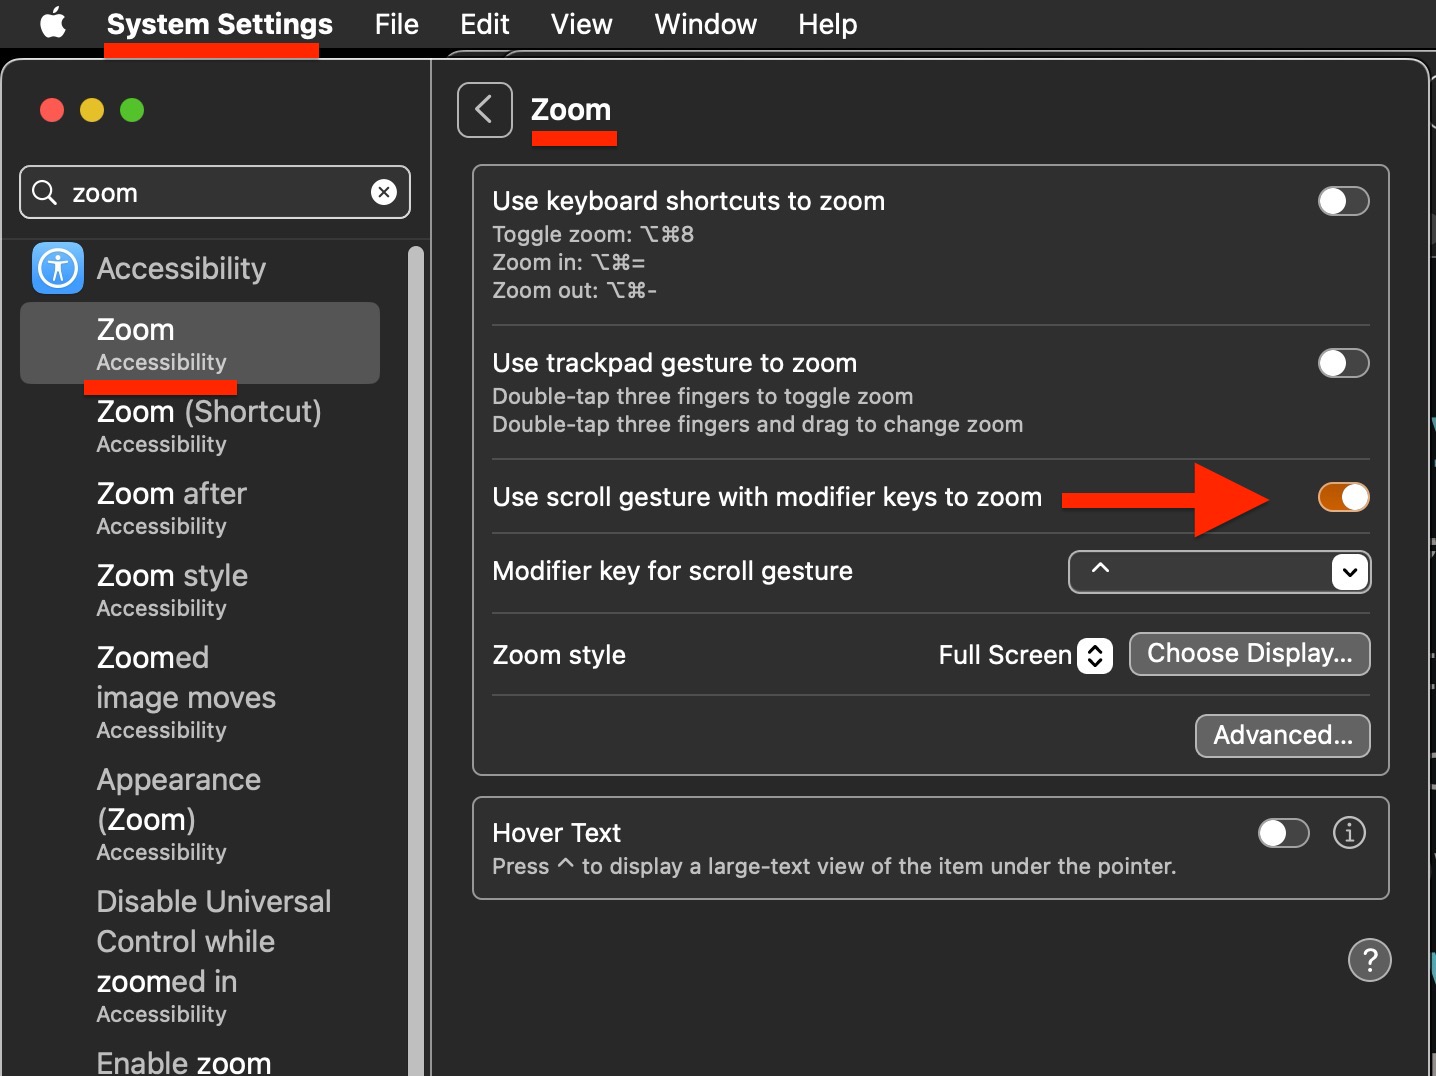The height and width of the screenshot is (1076, 1436).
Task: Select the Zoomed image moves result
Action: point(200,692)
